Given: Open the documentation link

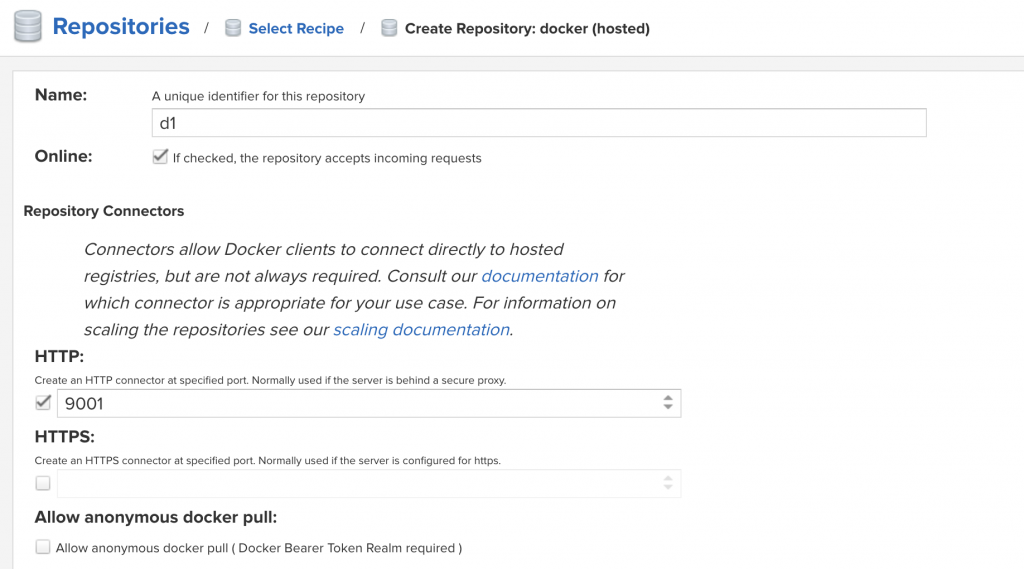Looking at the screenshot, I should click(539, 276).
